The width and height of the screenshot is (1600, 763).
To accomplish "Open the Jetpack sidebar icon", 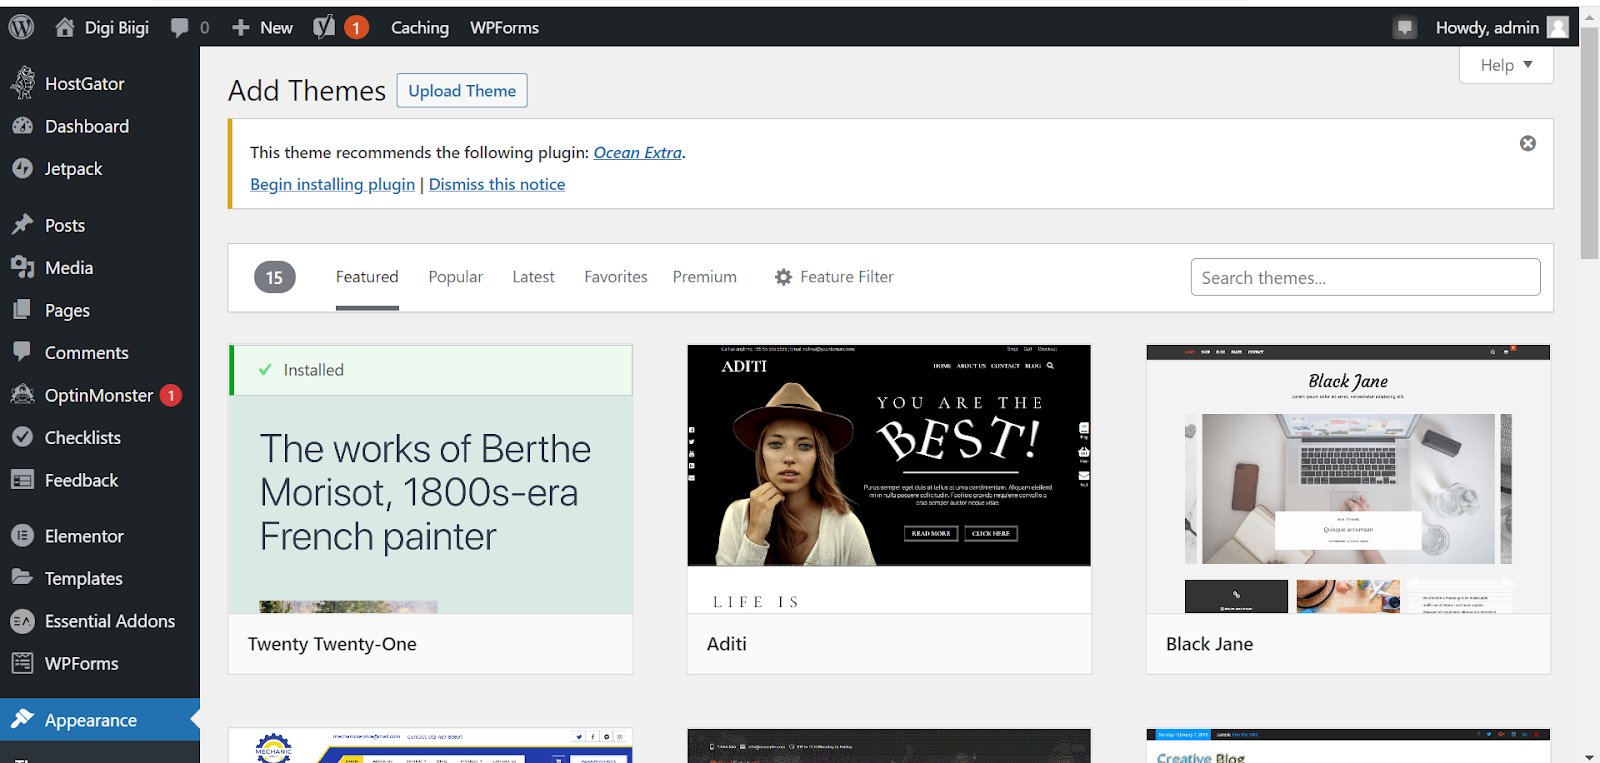I will [22, 169].
